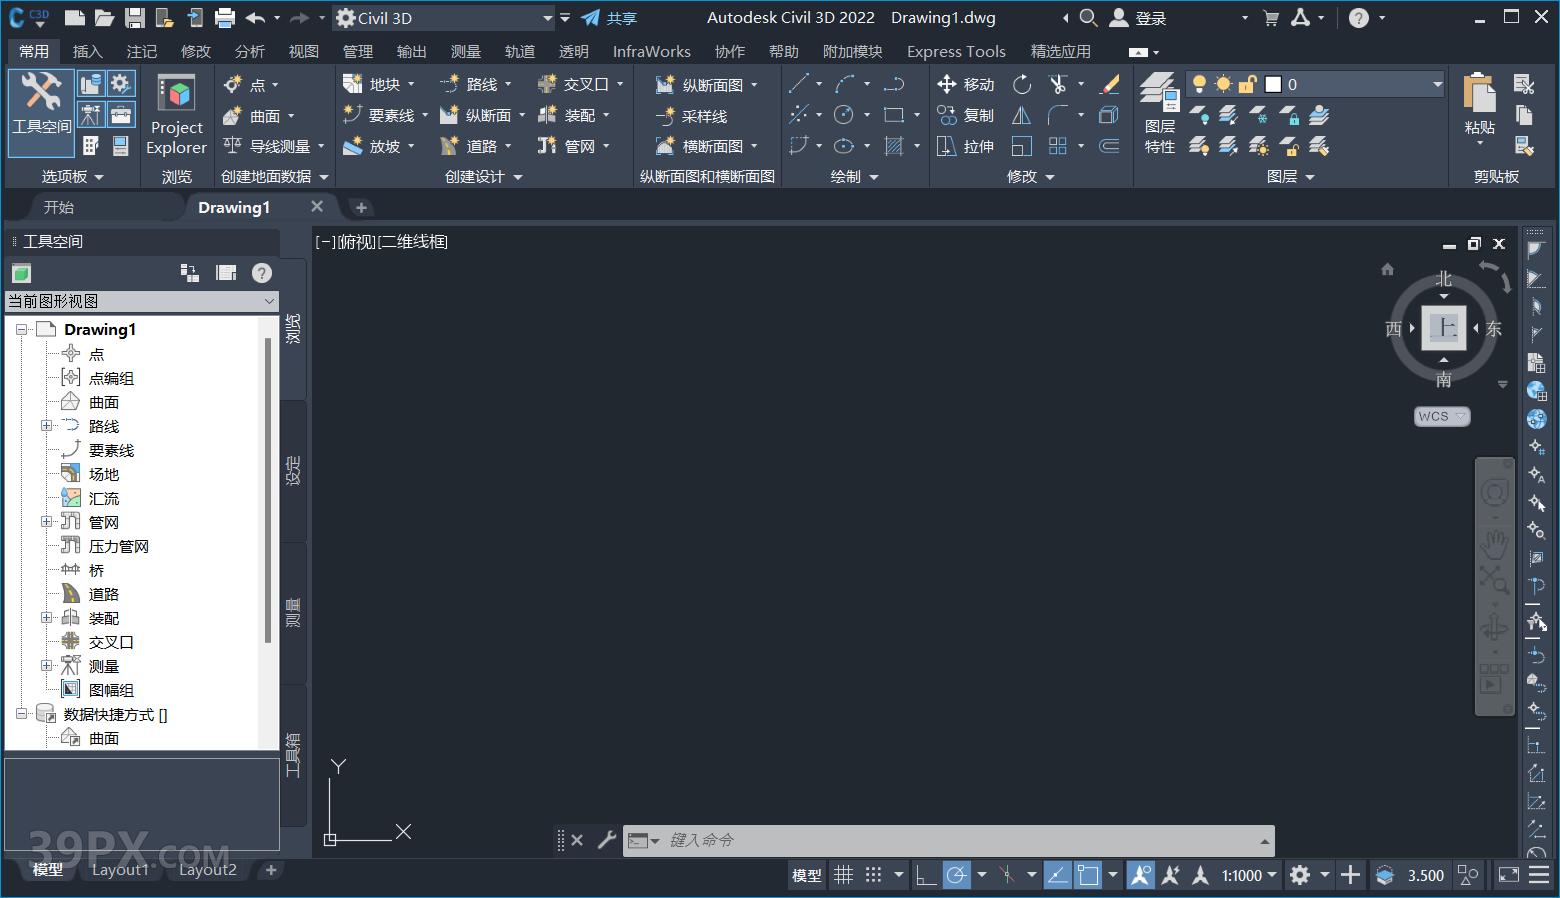Open the layer dropdown showing layer 0
The height and width of the screenshot is (898, 1560).
tap(1437, 84)
